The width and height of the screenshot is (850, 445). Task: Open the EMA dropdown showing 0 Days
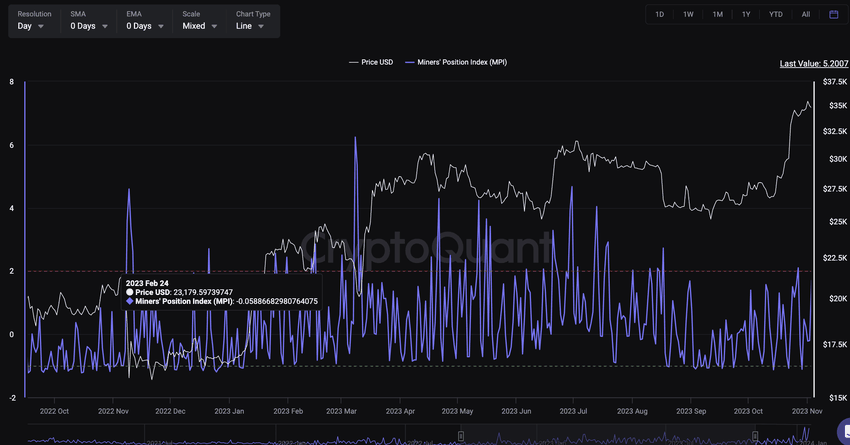coord(145,26)
